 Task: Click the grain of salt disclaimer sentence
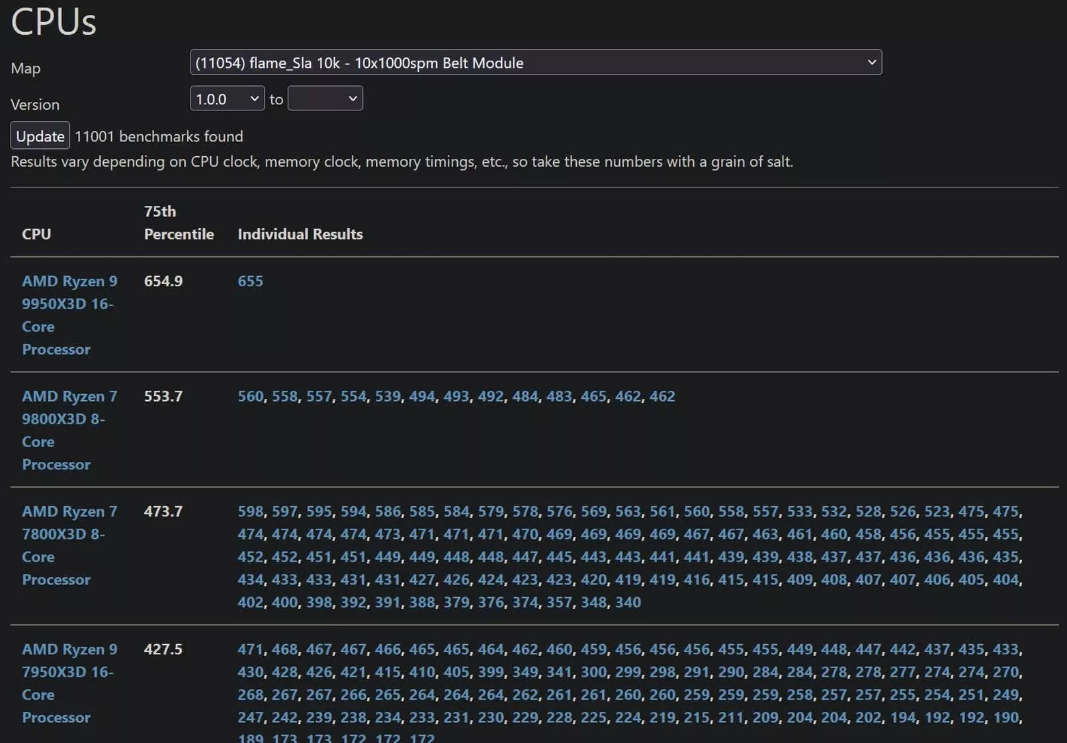click(x=401, y=161)
